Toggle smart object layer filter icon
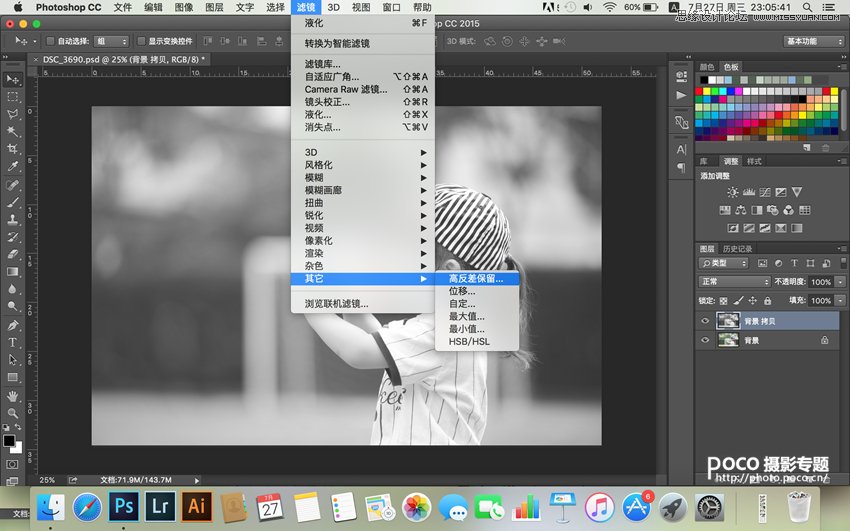The width and height of the screenshot is (850, 531). click(826, 263)
